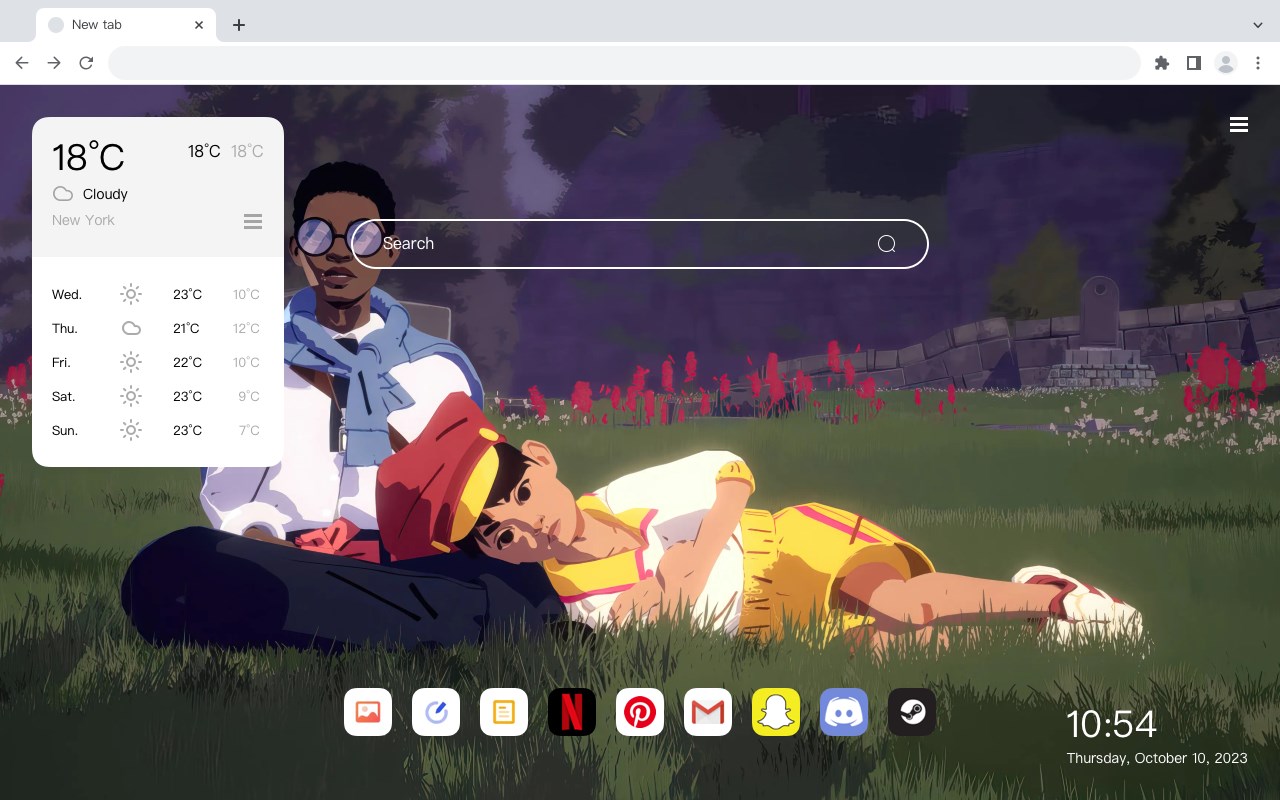
Task: Click the Wed. forecast row label
Action: (67, 294)
